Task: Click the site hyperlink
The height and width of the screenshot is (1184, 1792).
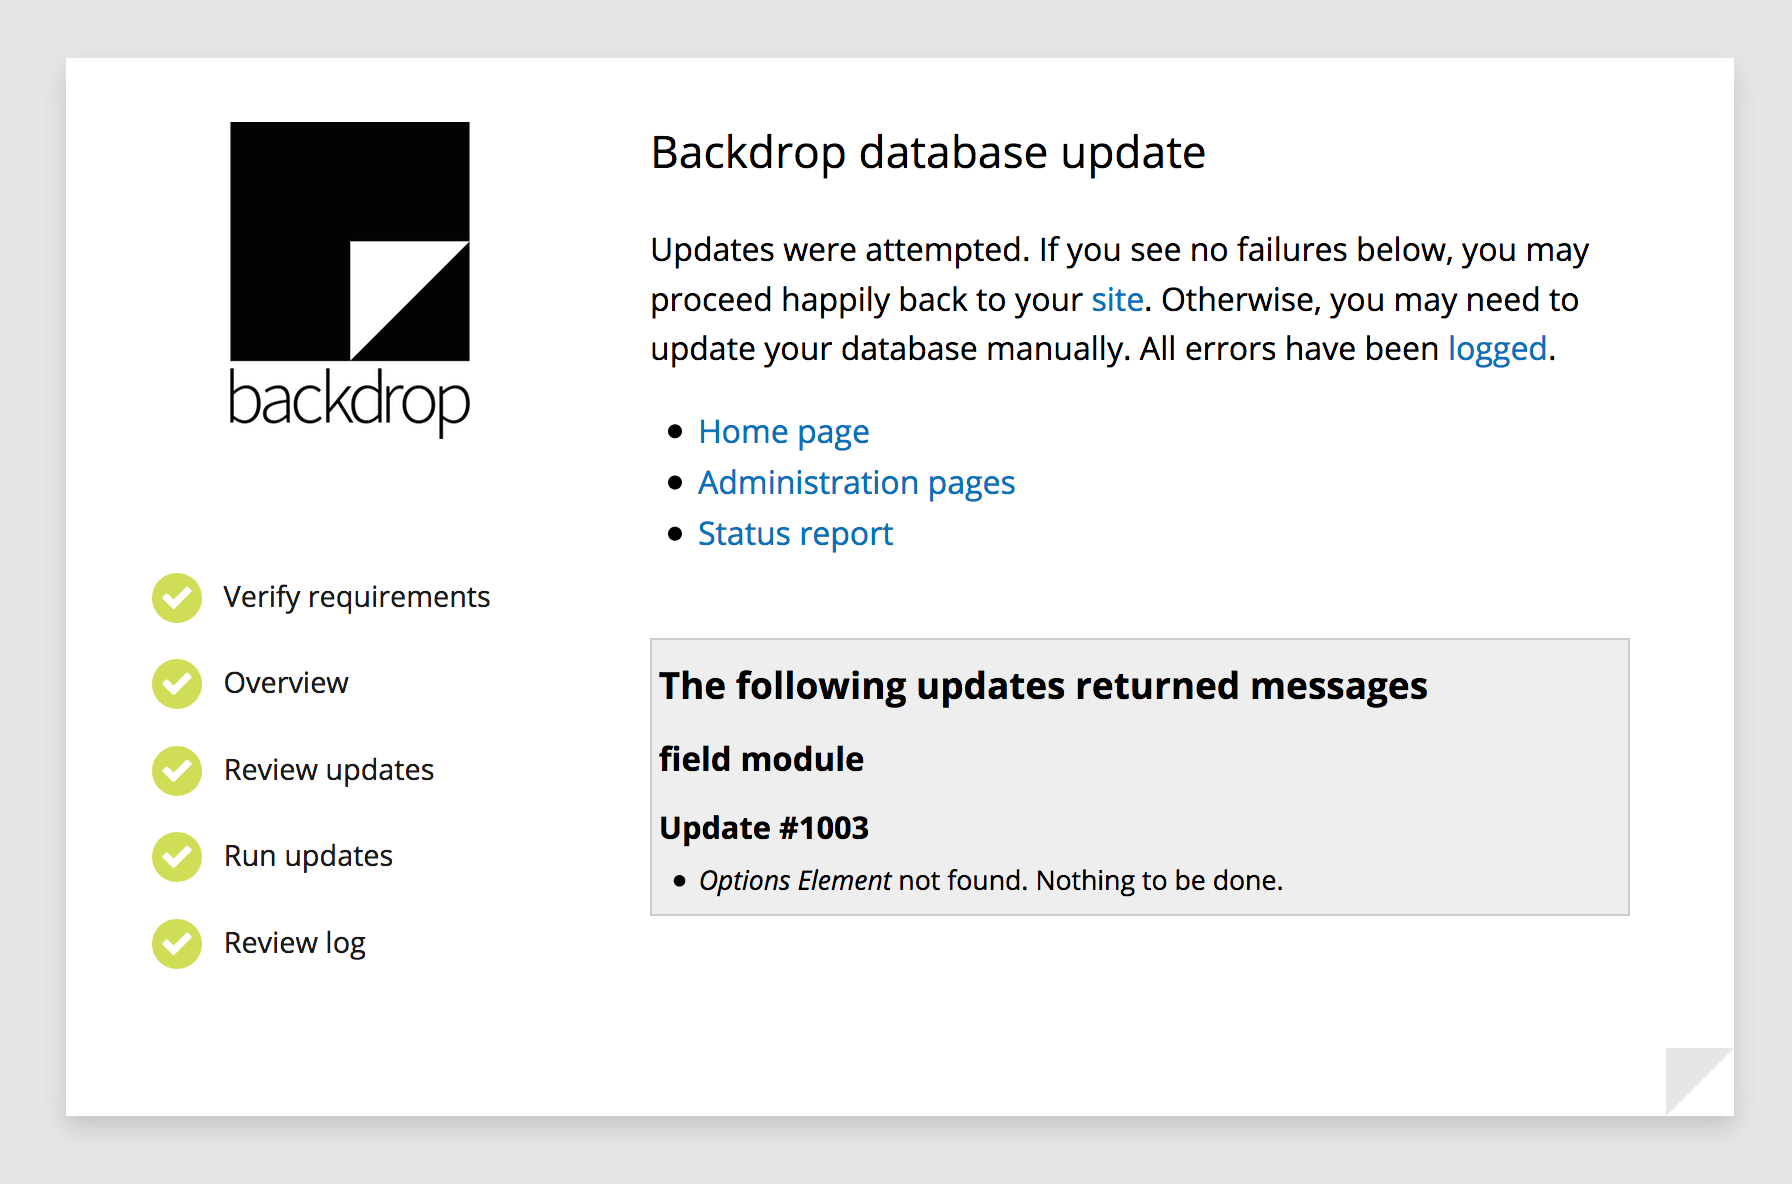Action: tap(1116, 299)
